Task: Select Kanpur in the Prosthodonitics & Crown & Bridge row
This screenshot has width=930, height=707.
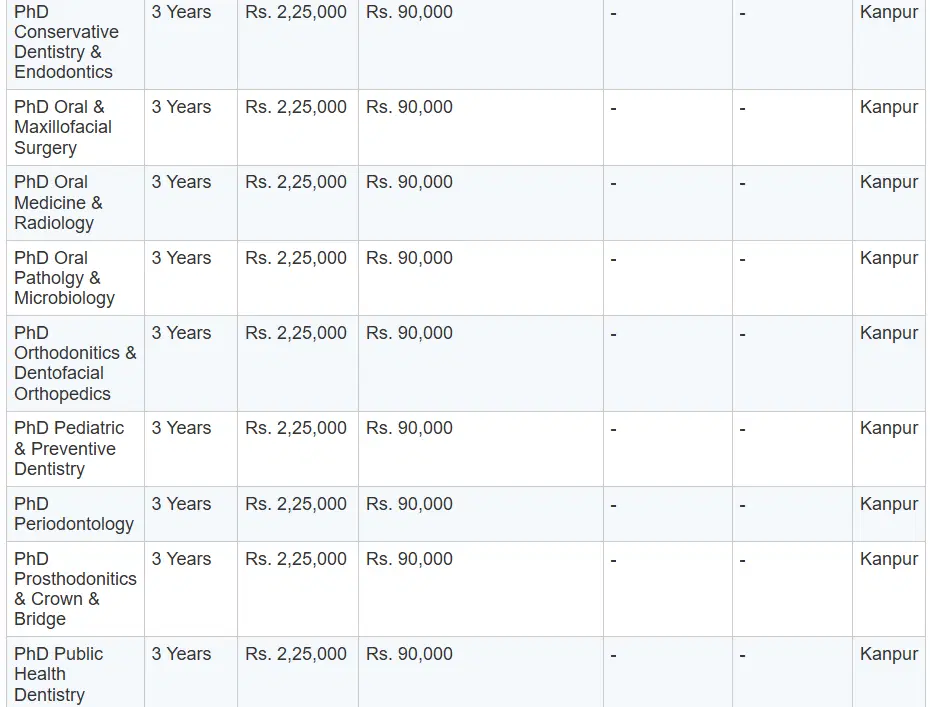Action: tap(888, 559)
